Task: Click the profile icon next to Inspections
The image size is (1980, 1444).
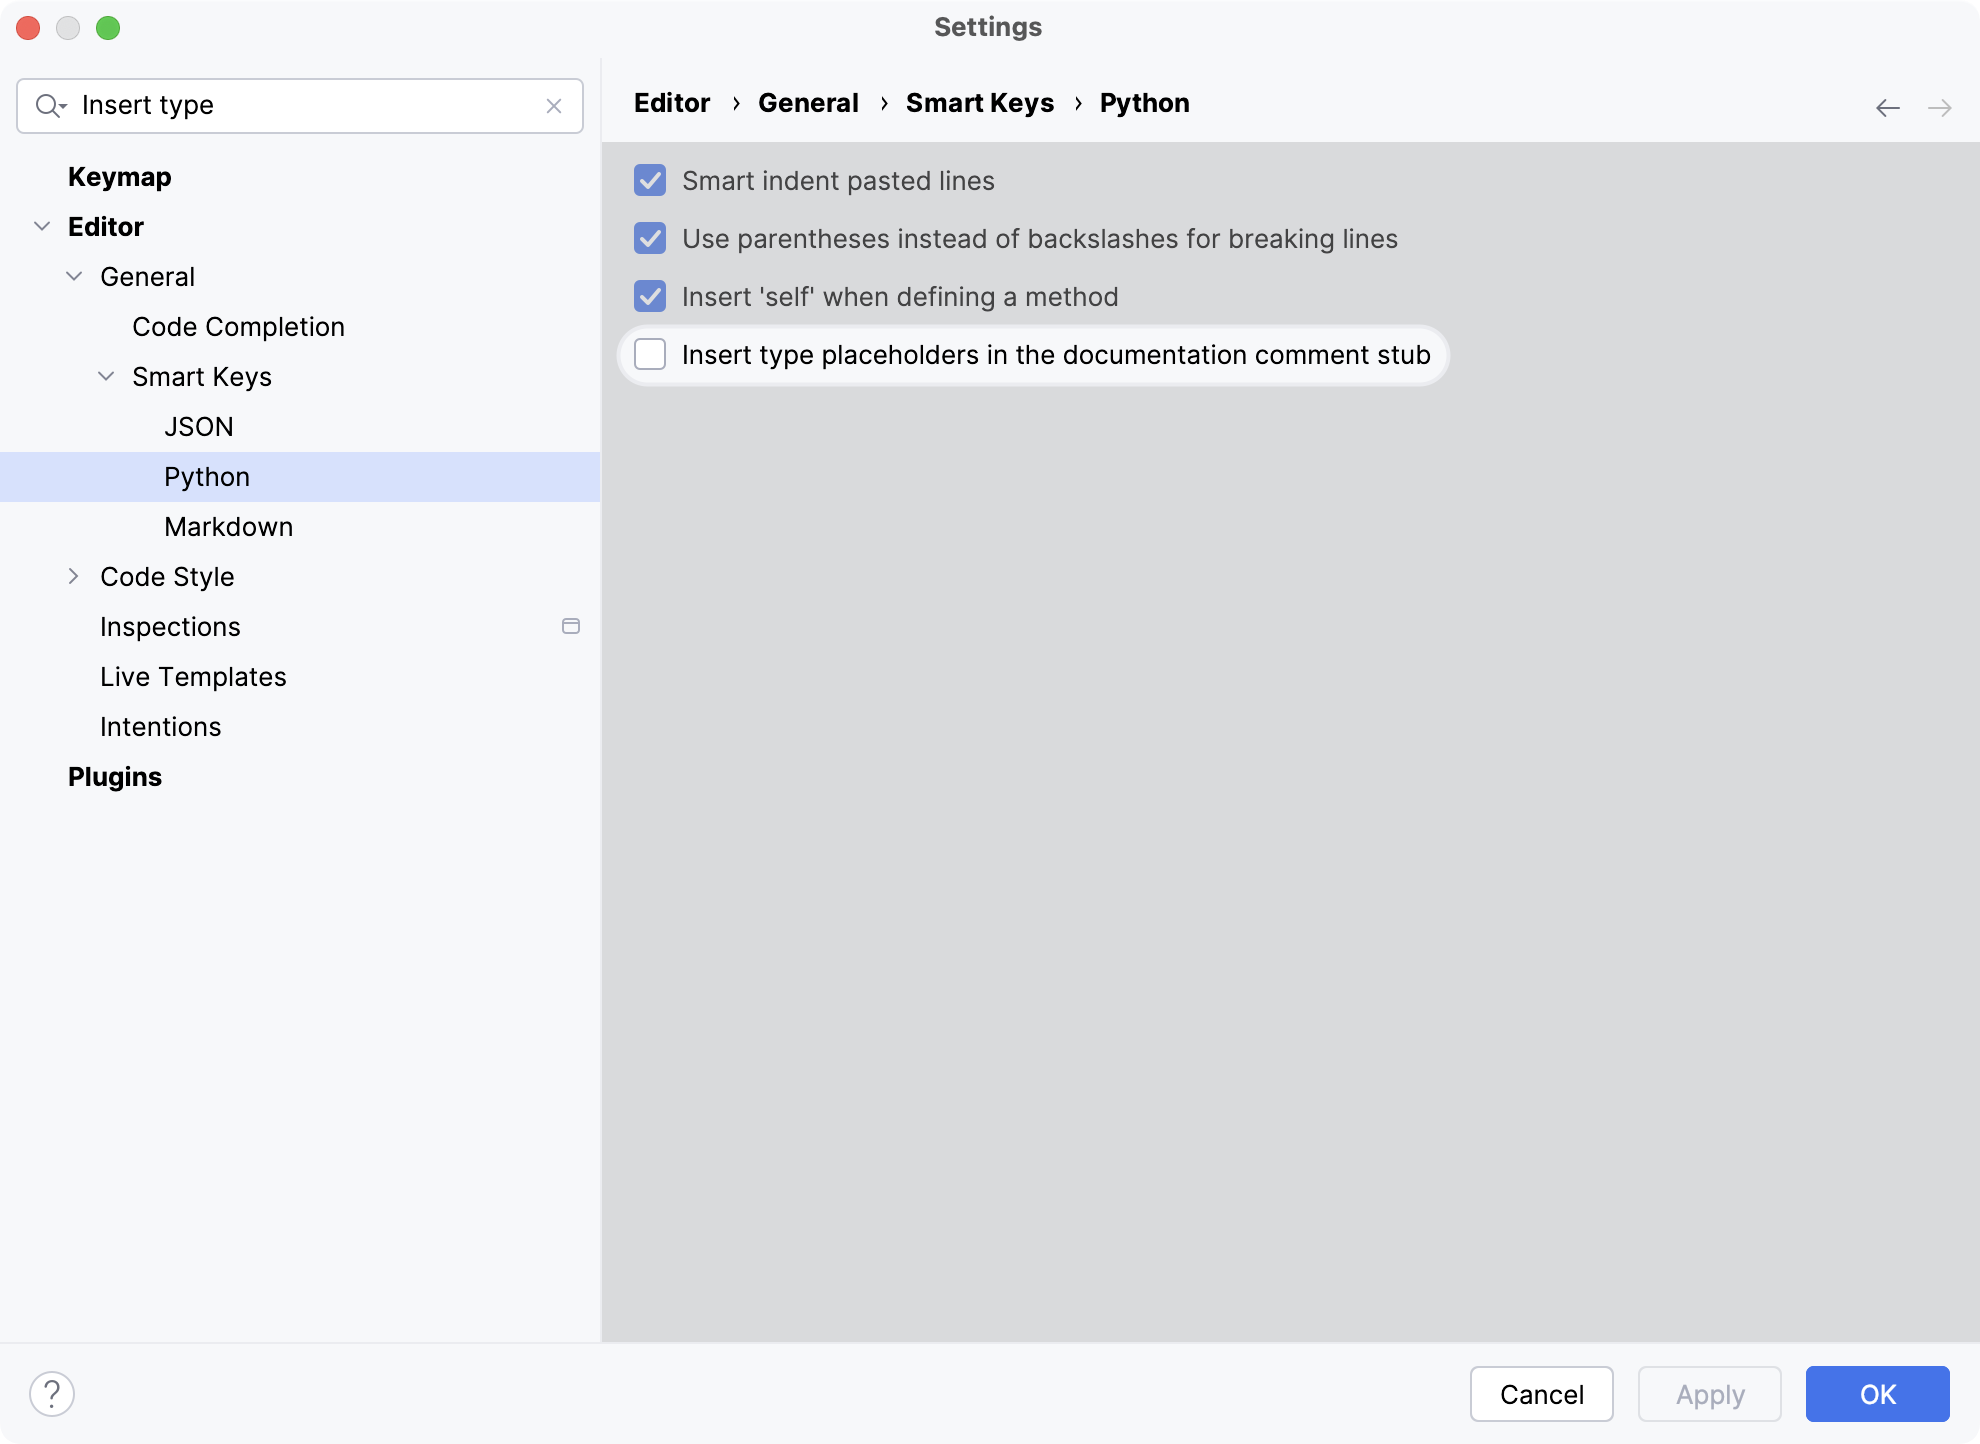Action: pyautogui.click(x=571, y=626)
